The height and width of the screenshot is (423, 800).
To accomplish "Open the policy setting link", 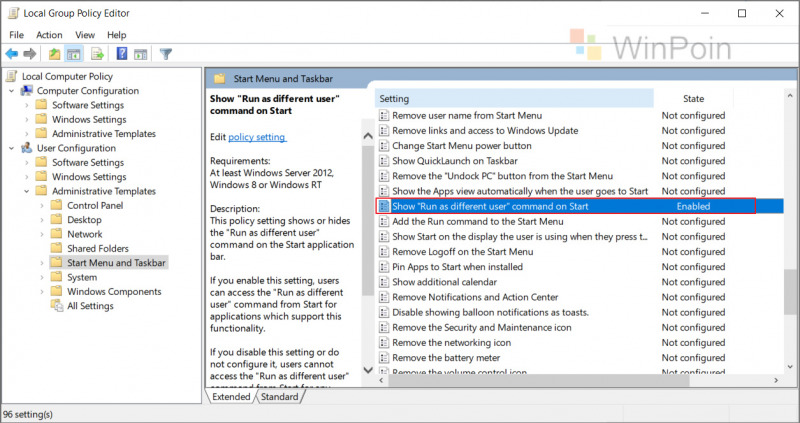I will pos(258,137).
